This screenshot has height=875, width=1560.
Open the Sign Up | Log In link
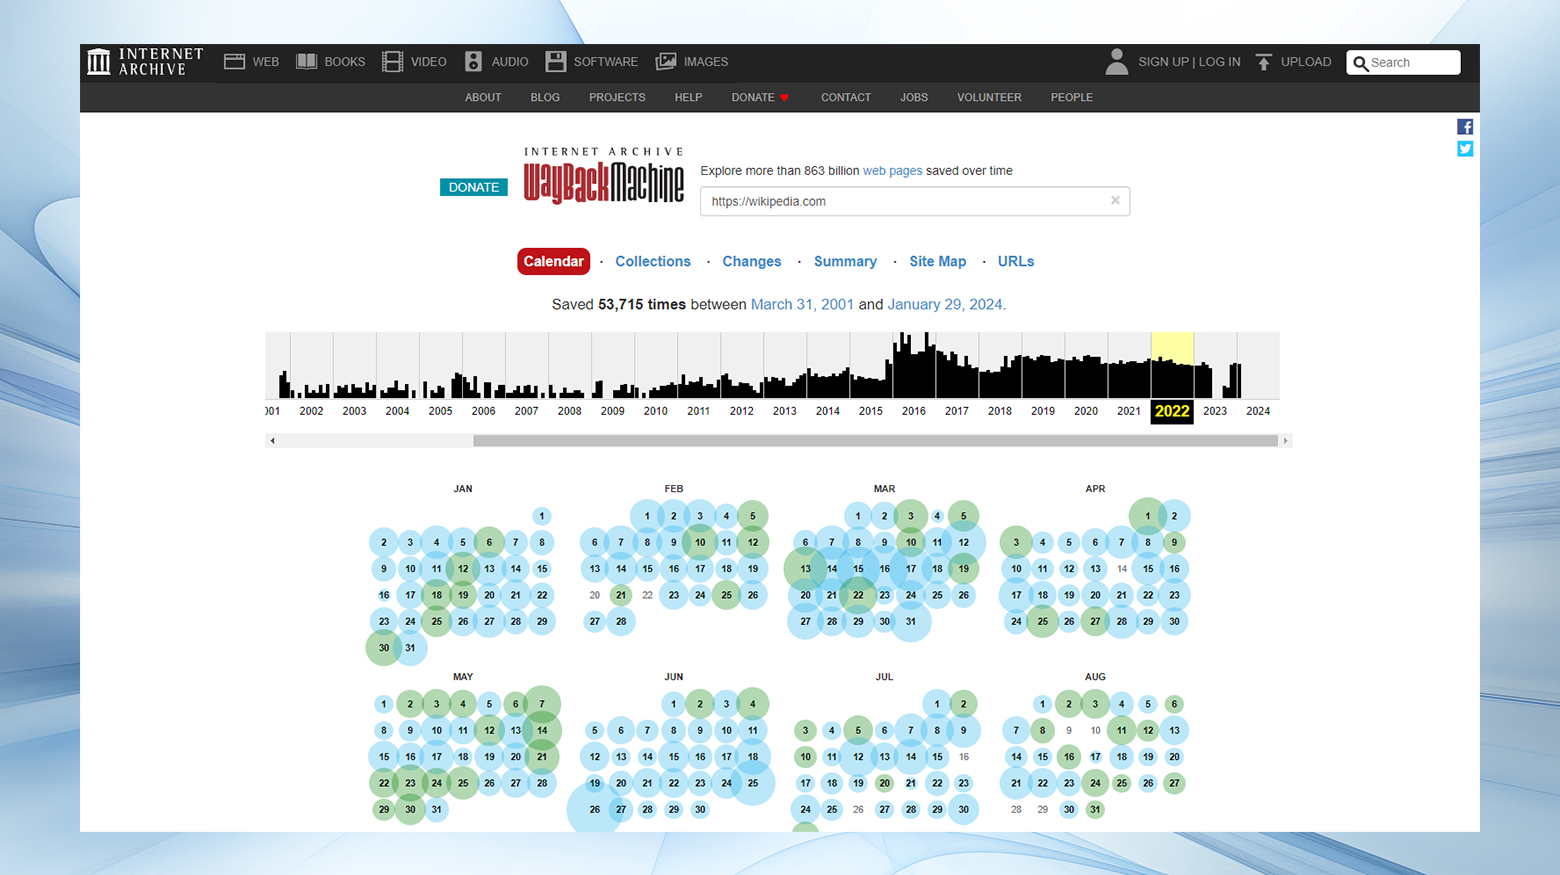[x=1189, y=62]
